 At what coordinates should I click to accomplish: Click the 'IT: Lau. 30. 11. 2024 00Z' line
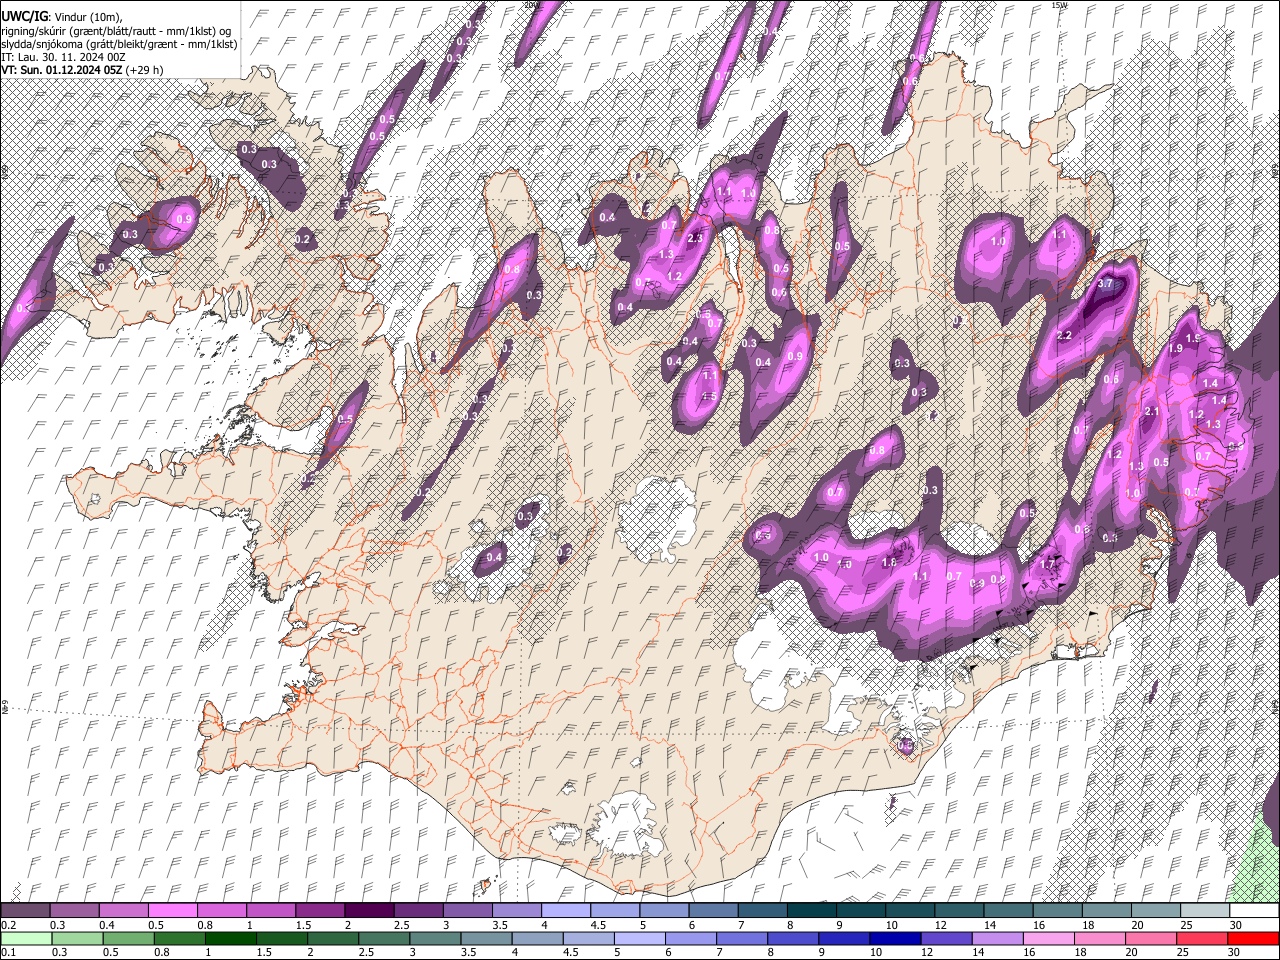pos(63,57)
